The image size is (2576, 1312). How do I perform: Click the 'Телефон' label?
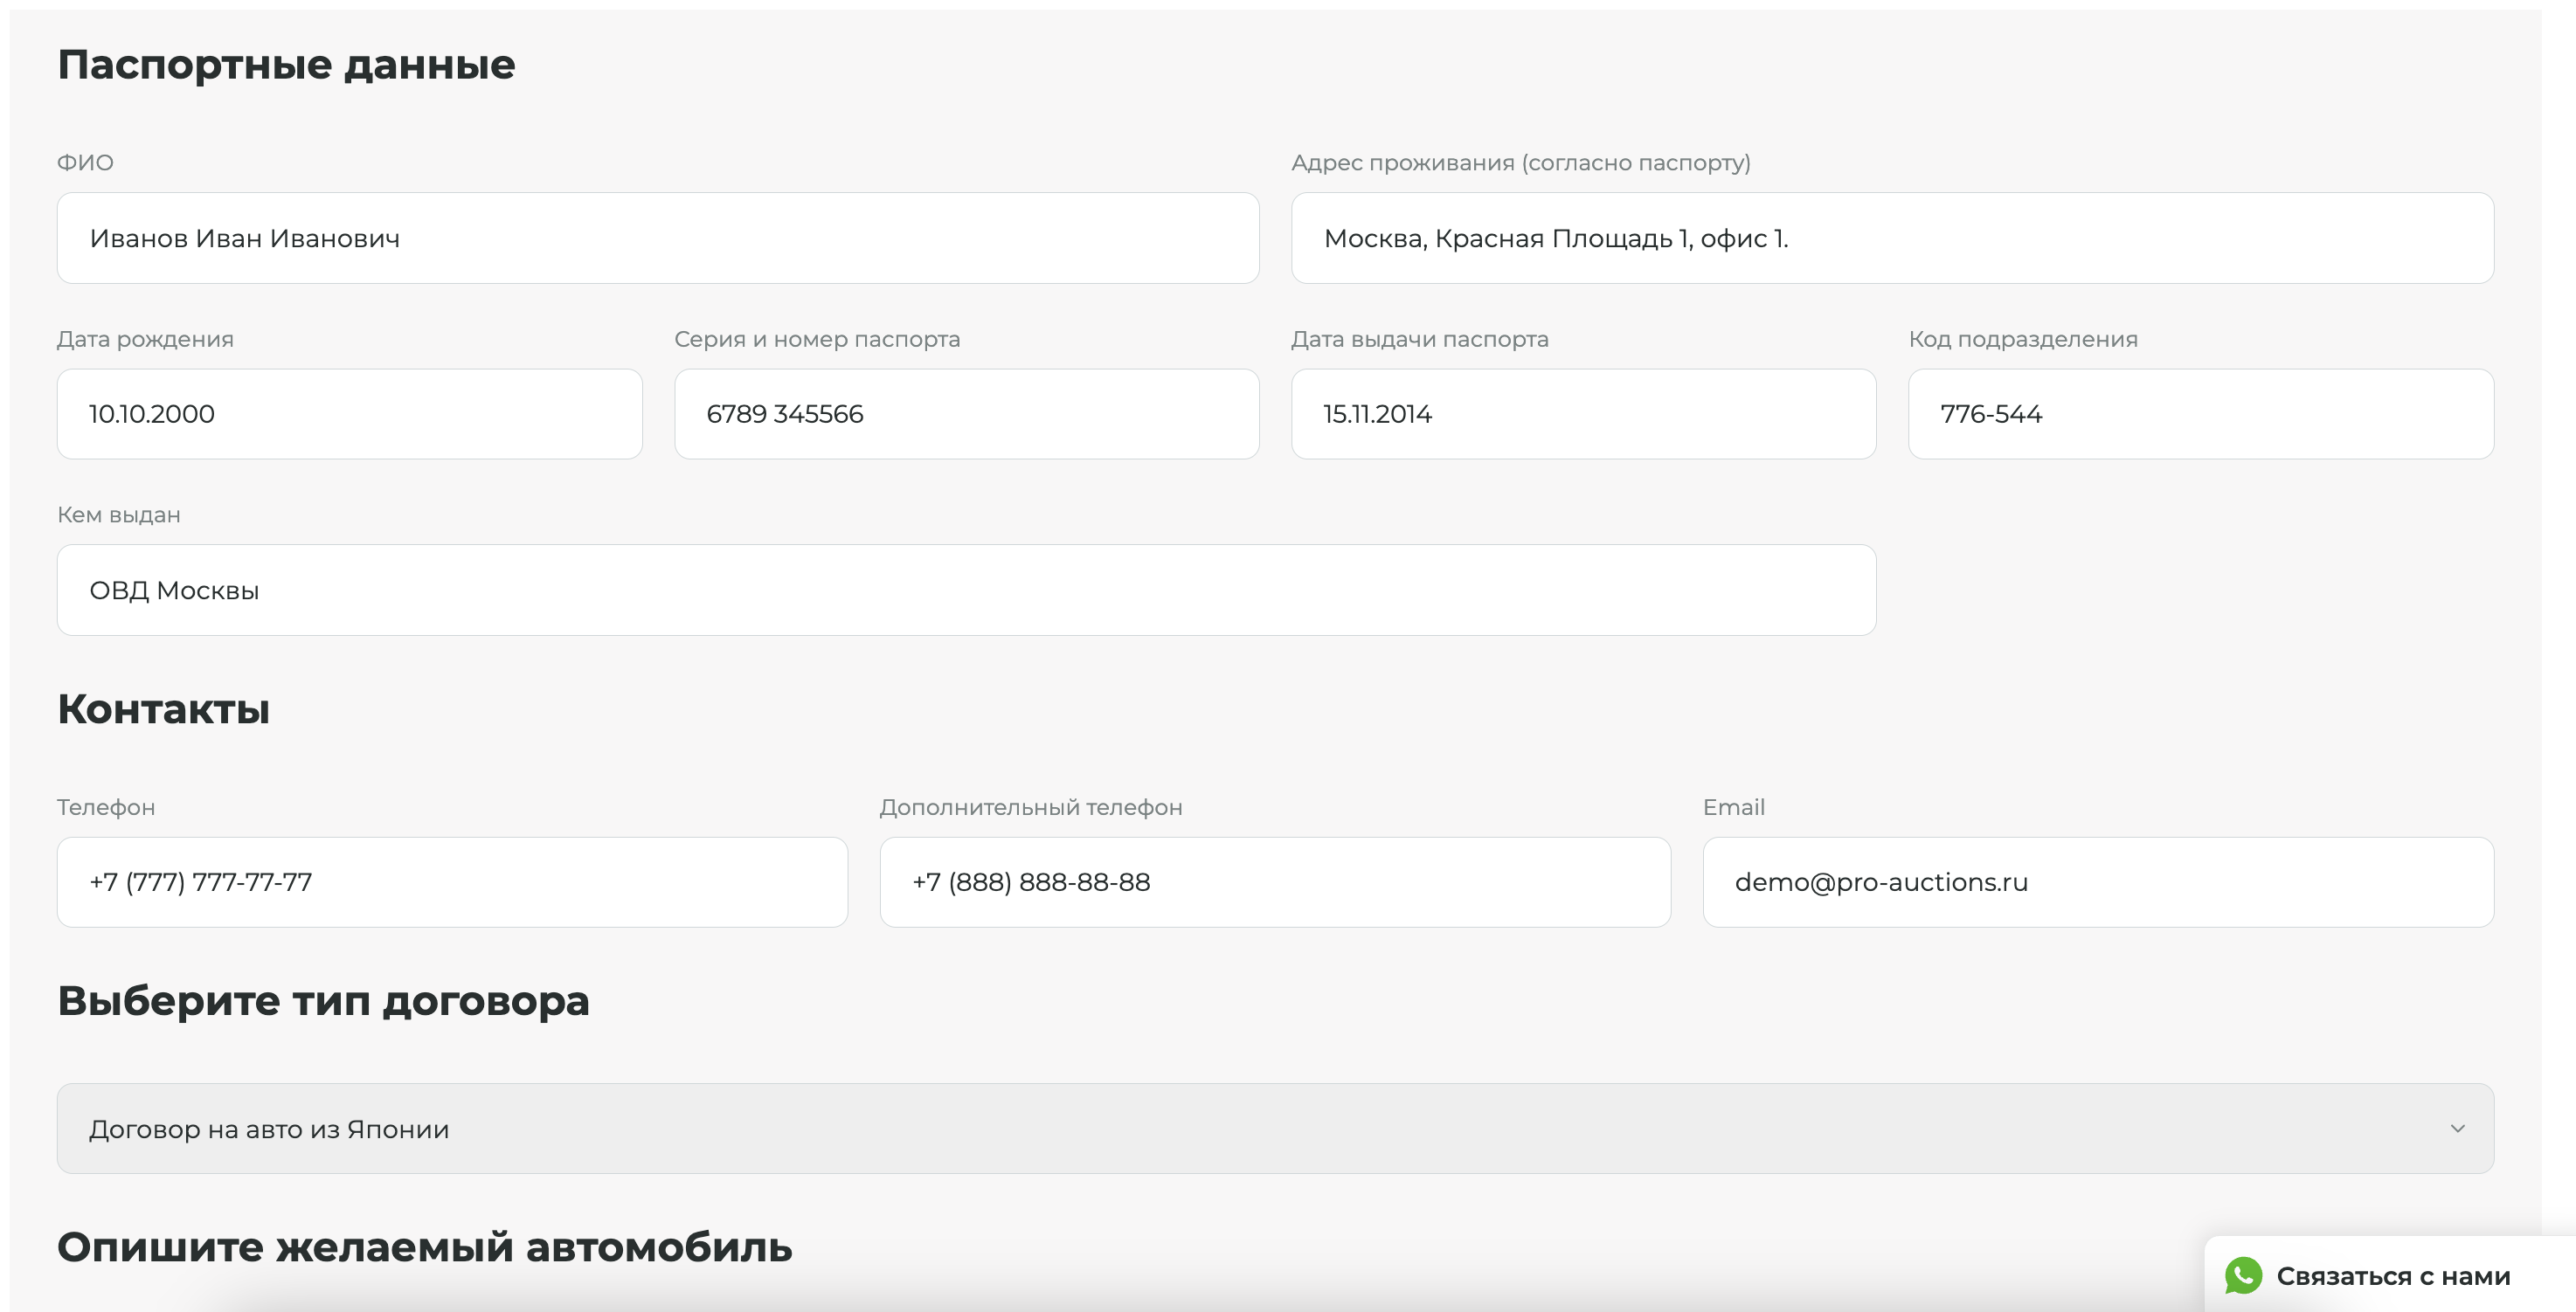tap(106, 807)
